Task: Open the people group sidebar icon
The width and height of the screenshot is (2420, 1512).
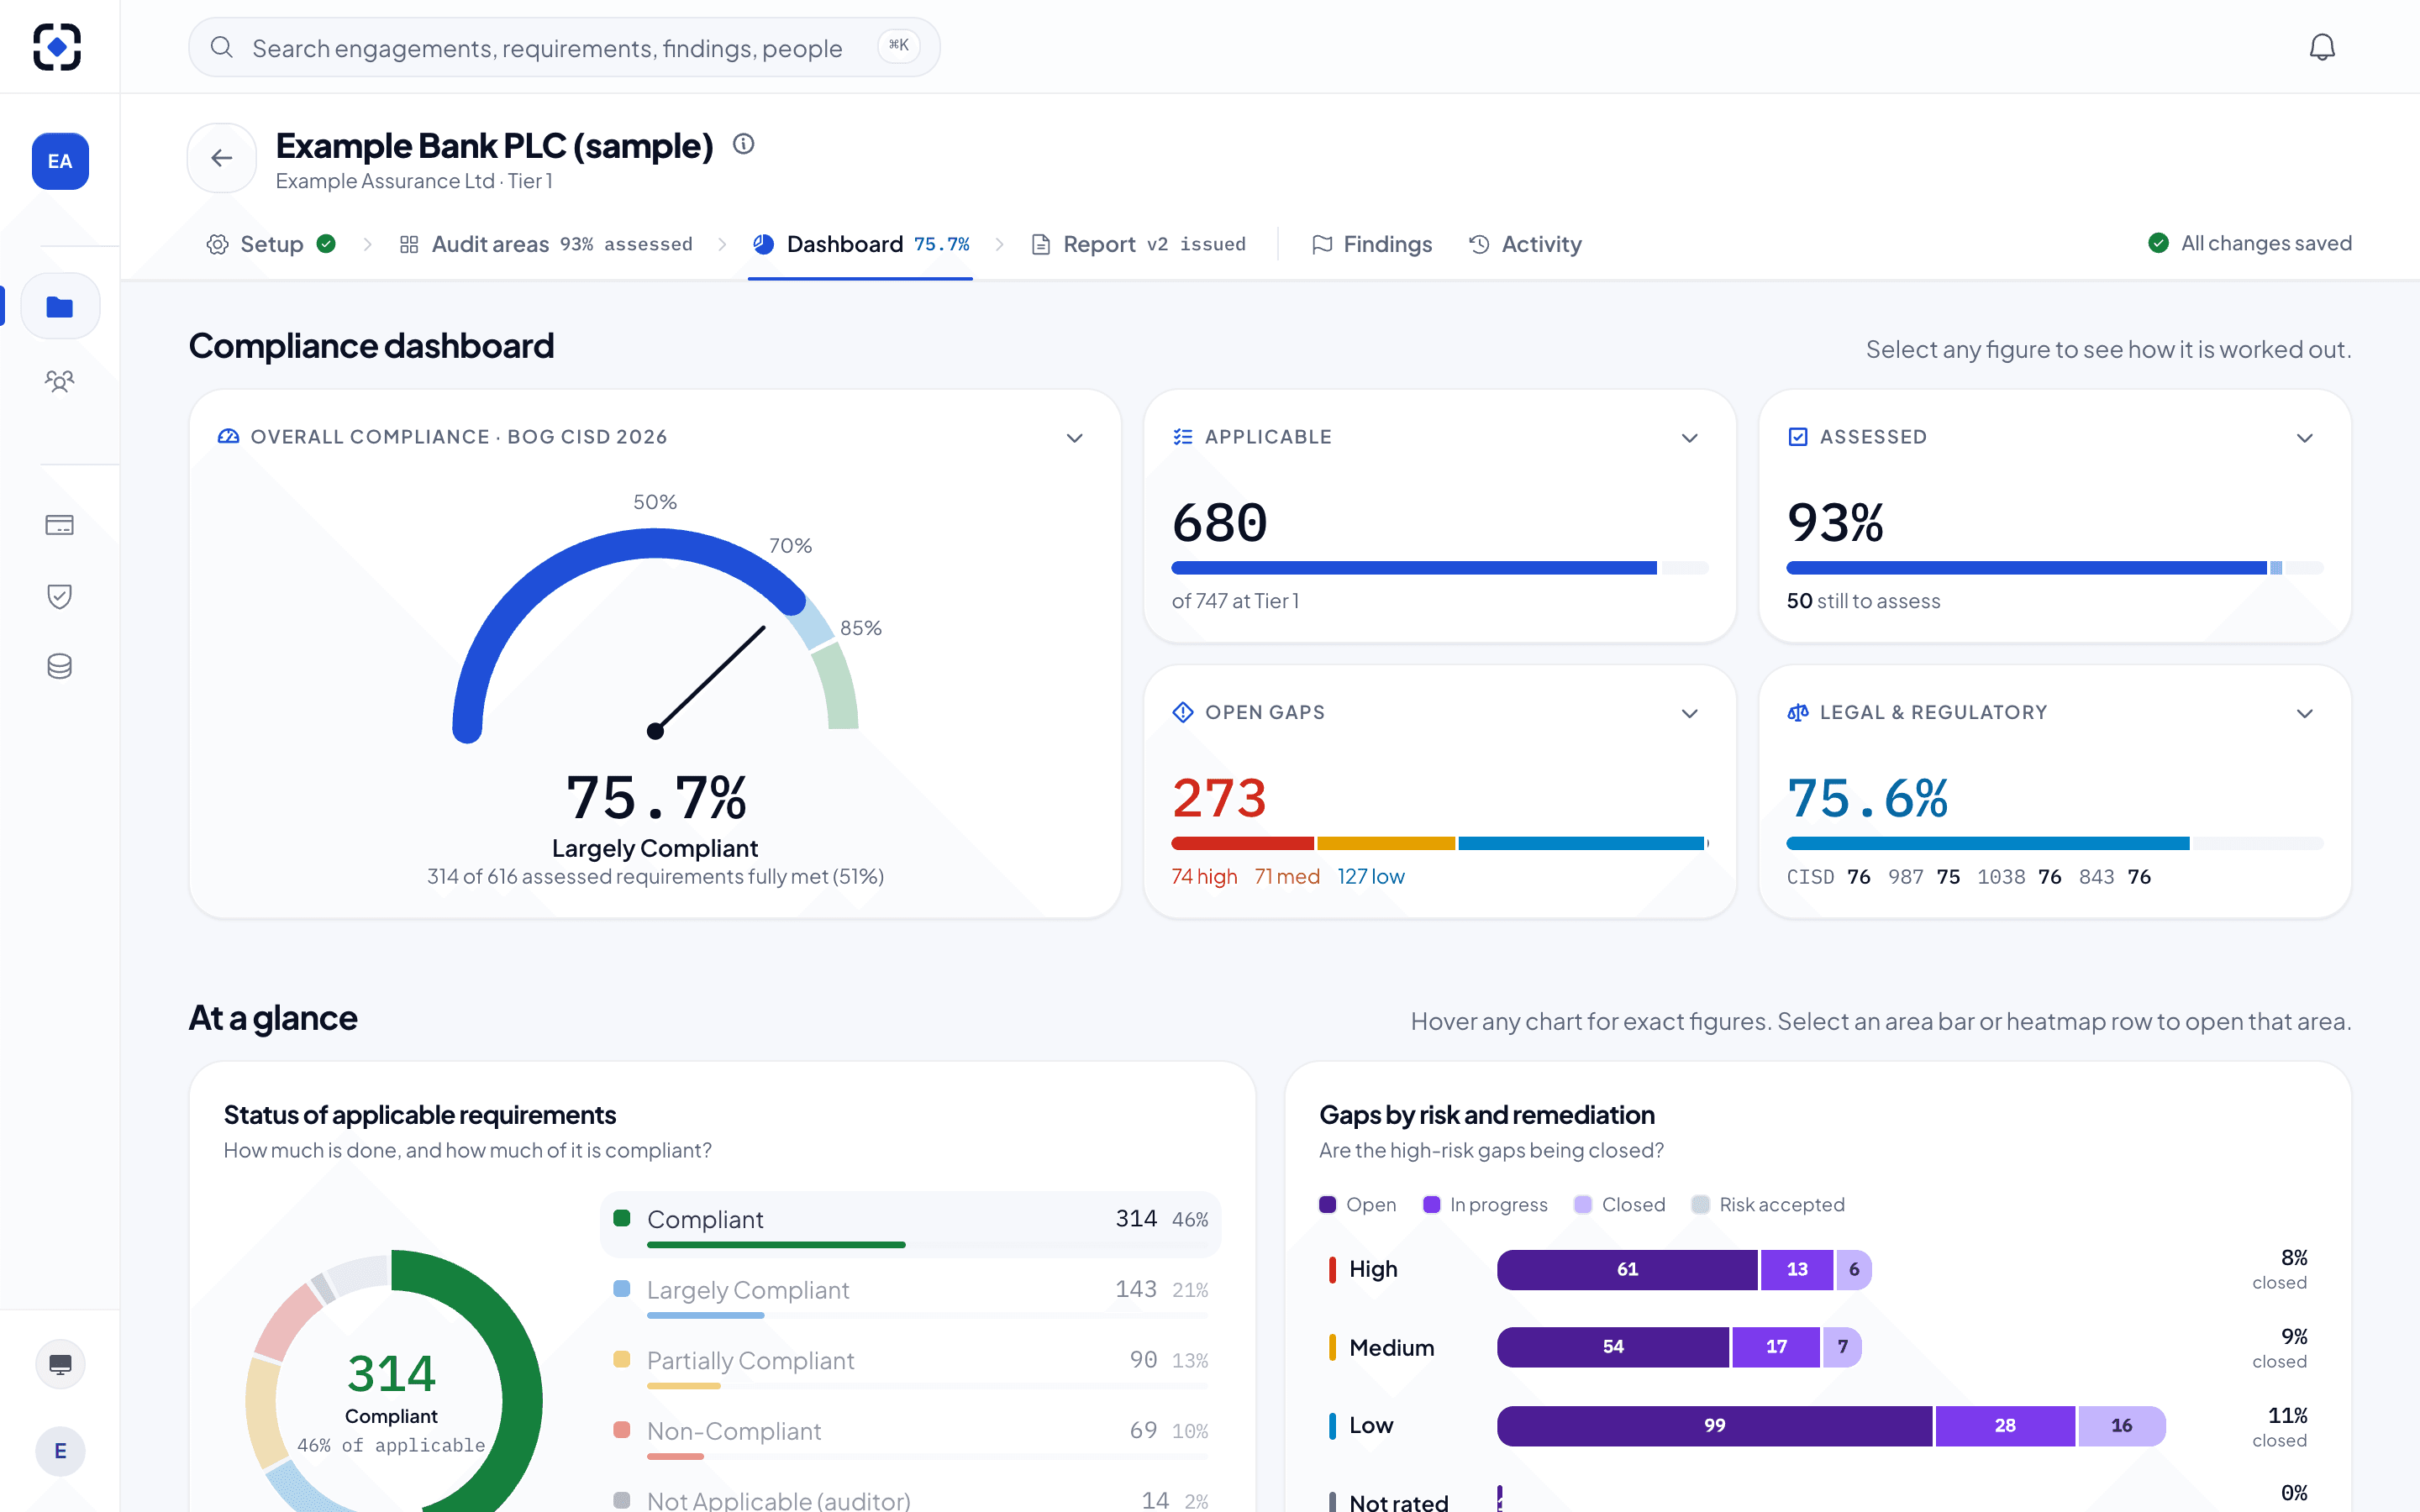Action: (x=60, y=381)
